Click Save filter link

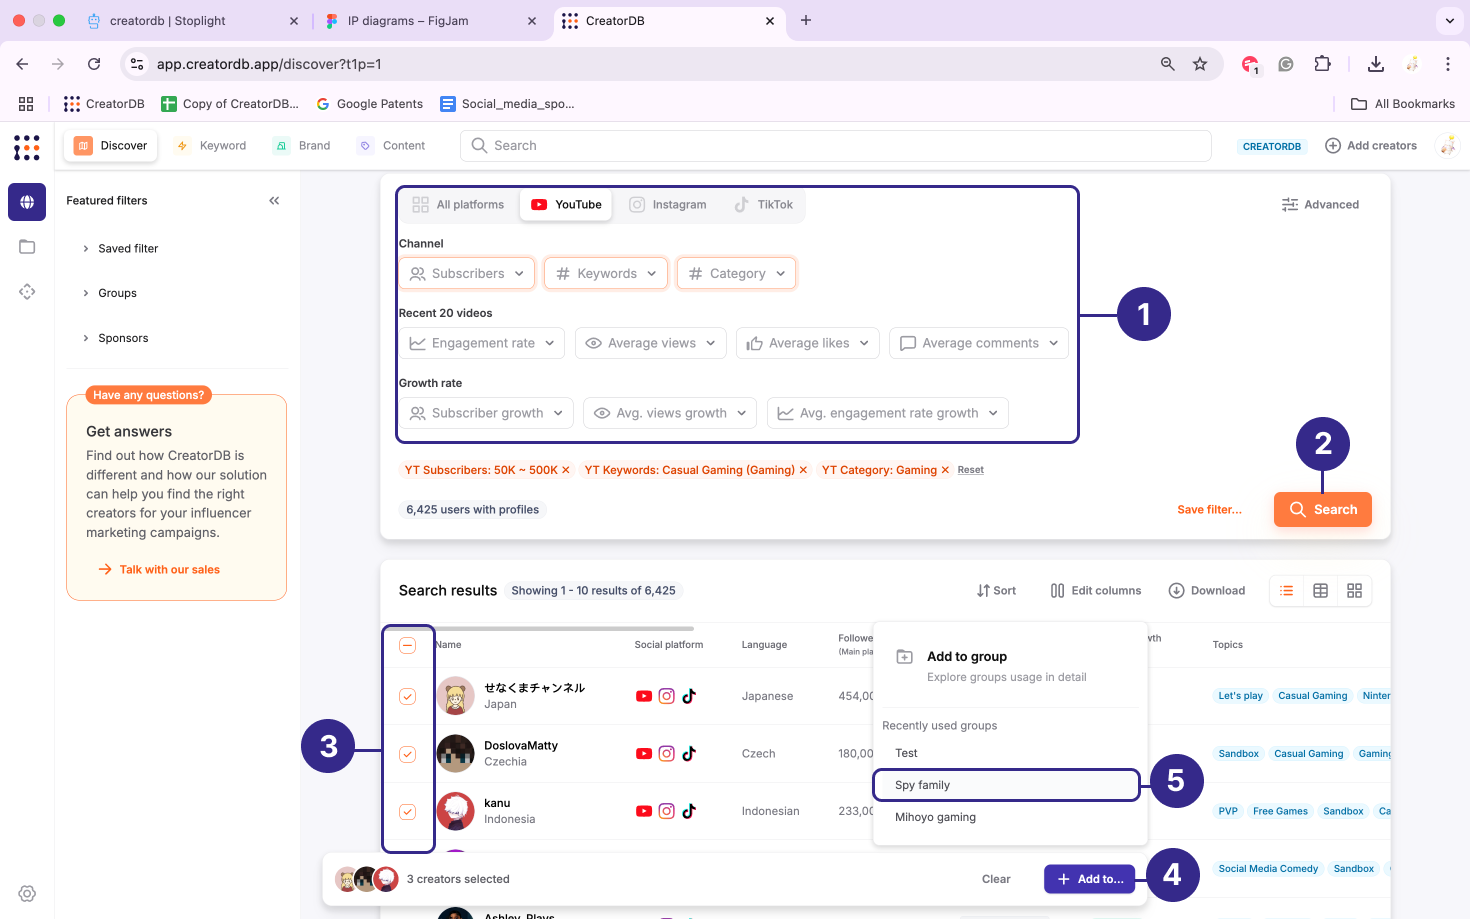click(1209, 510)
